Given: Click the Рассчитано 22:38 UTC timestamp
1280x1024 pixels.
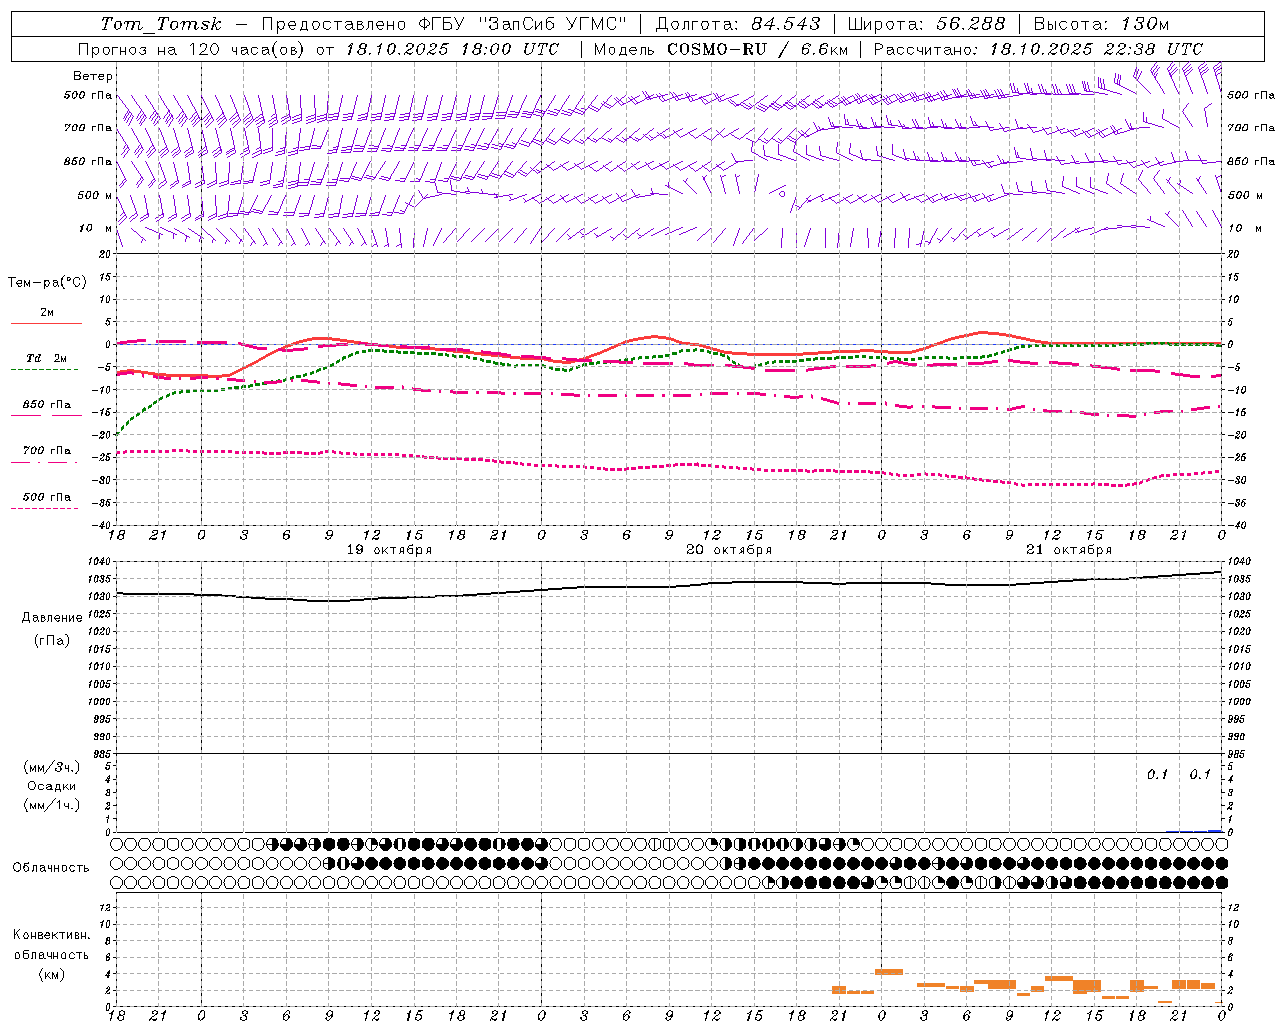Looking at the screenshot, I should click(1038, 49).
